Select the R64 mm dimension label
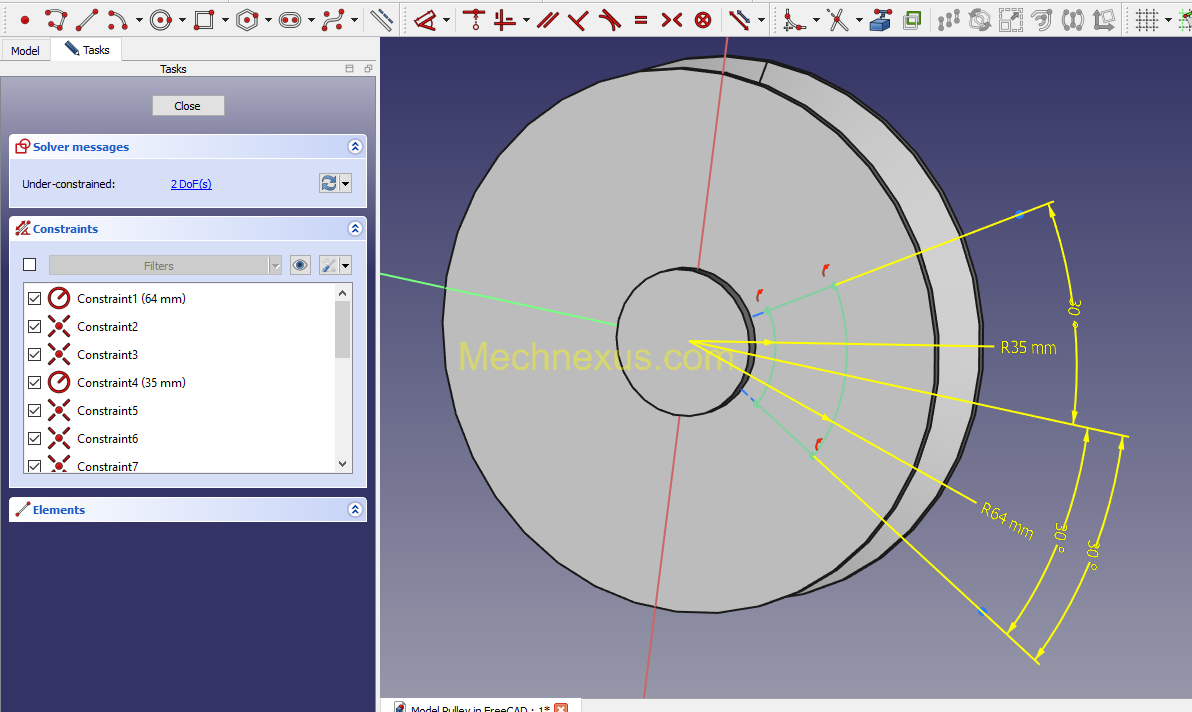 1007,521
